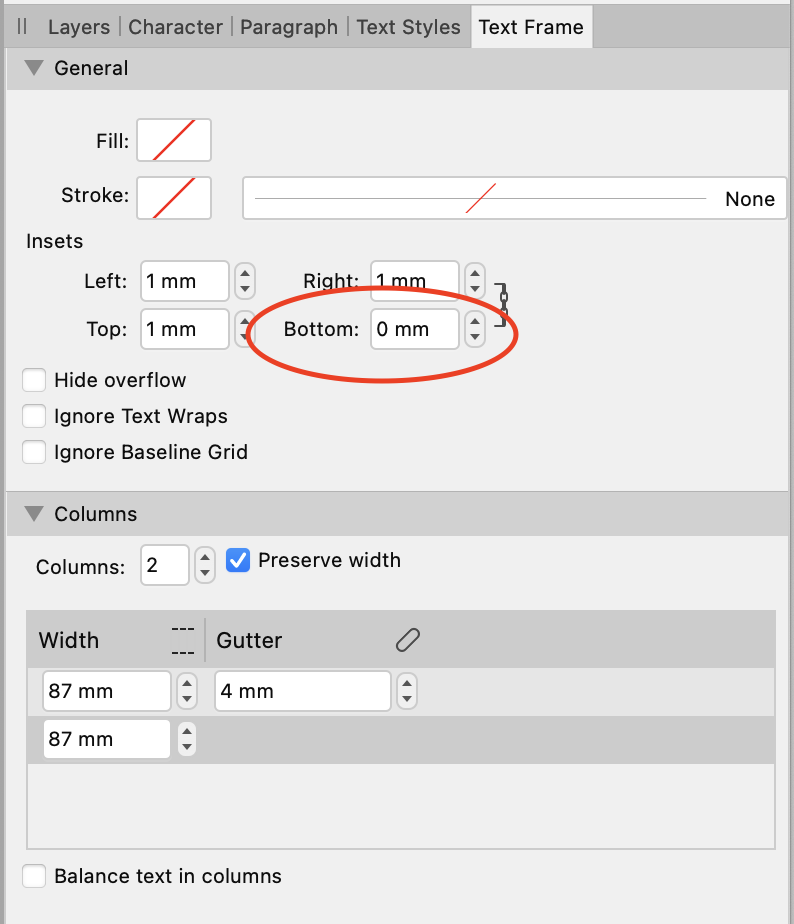Image resolution: width=794 pixels, height=924 pixels.
Task: Click the panel grip handle icon
Action: [22, 27]
